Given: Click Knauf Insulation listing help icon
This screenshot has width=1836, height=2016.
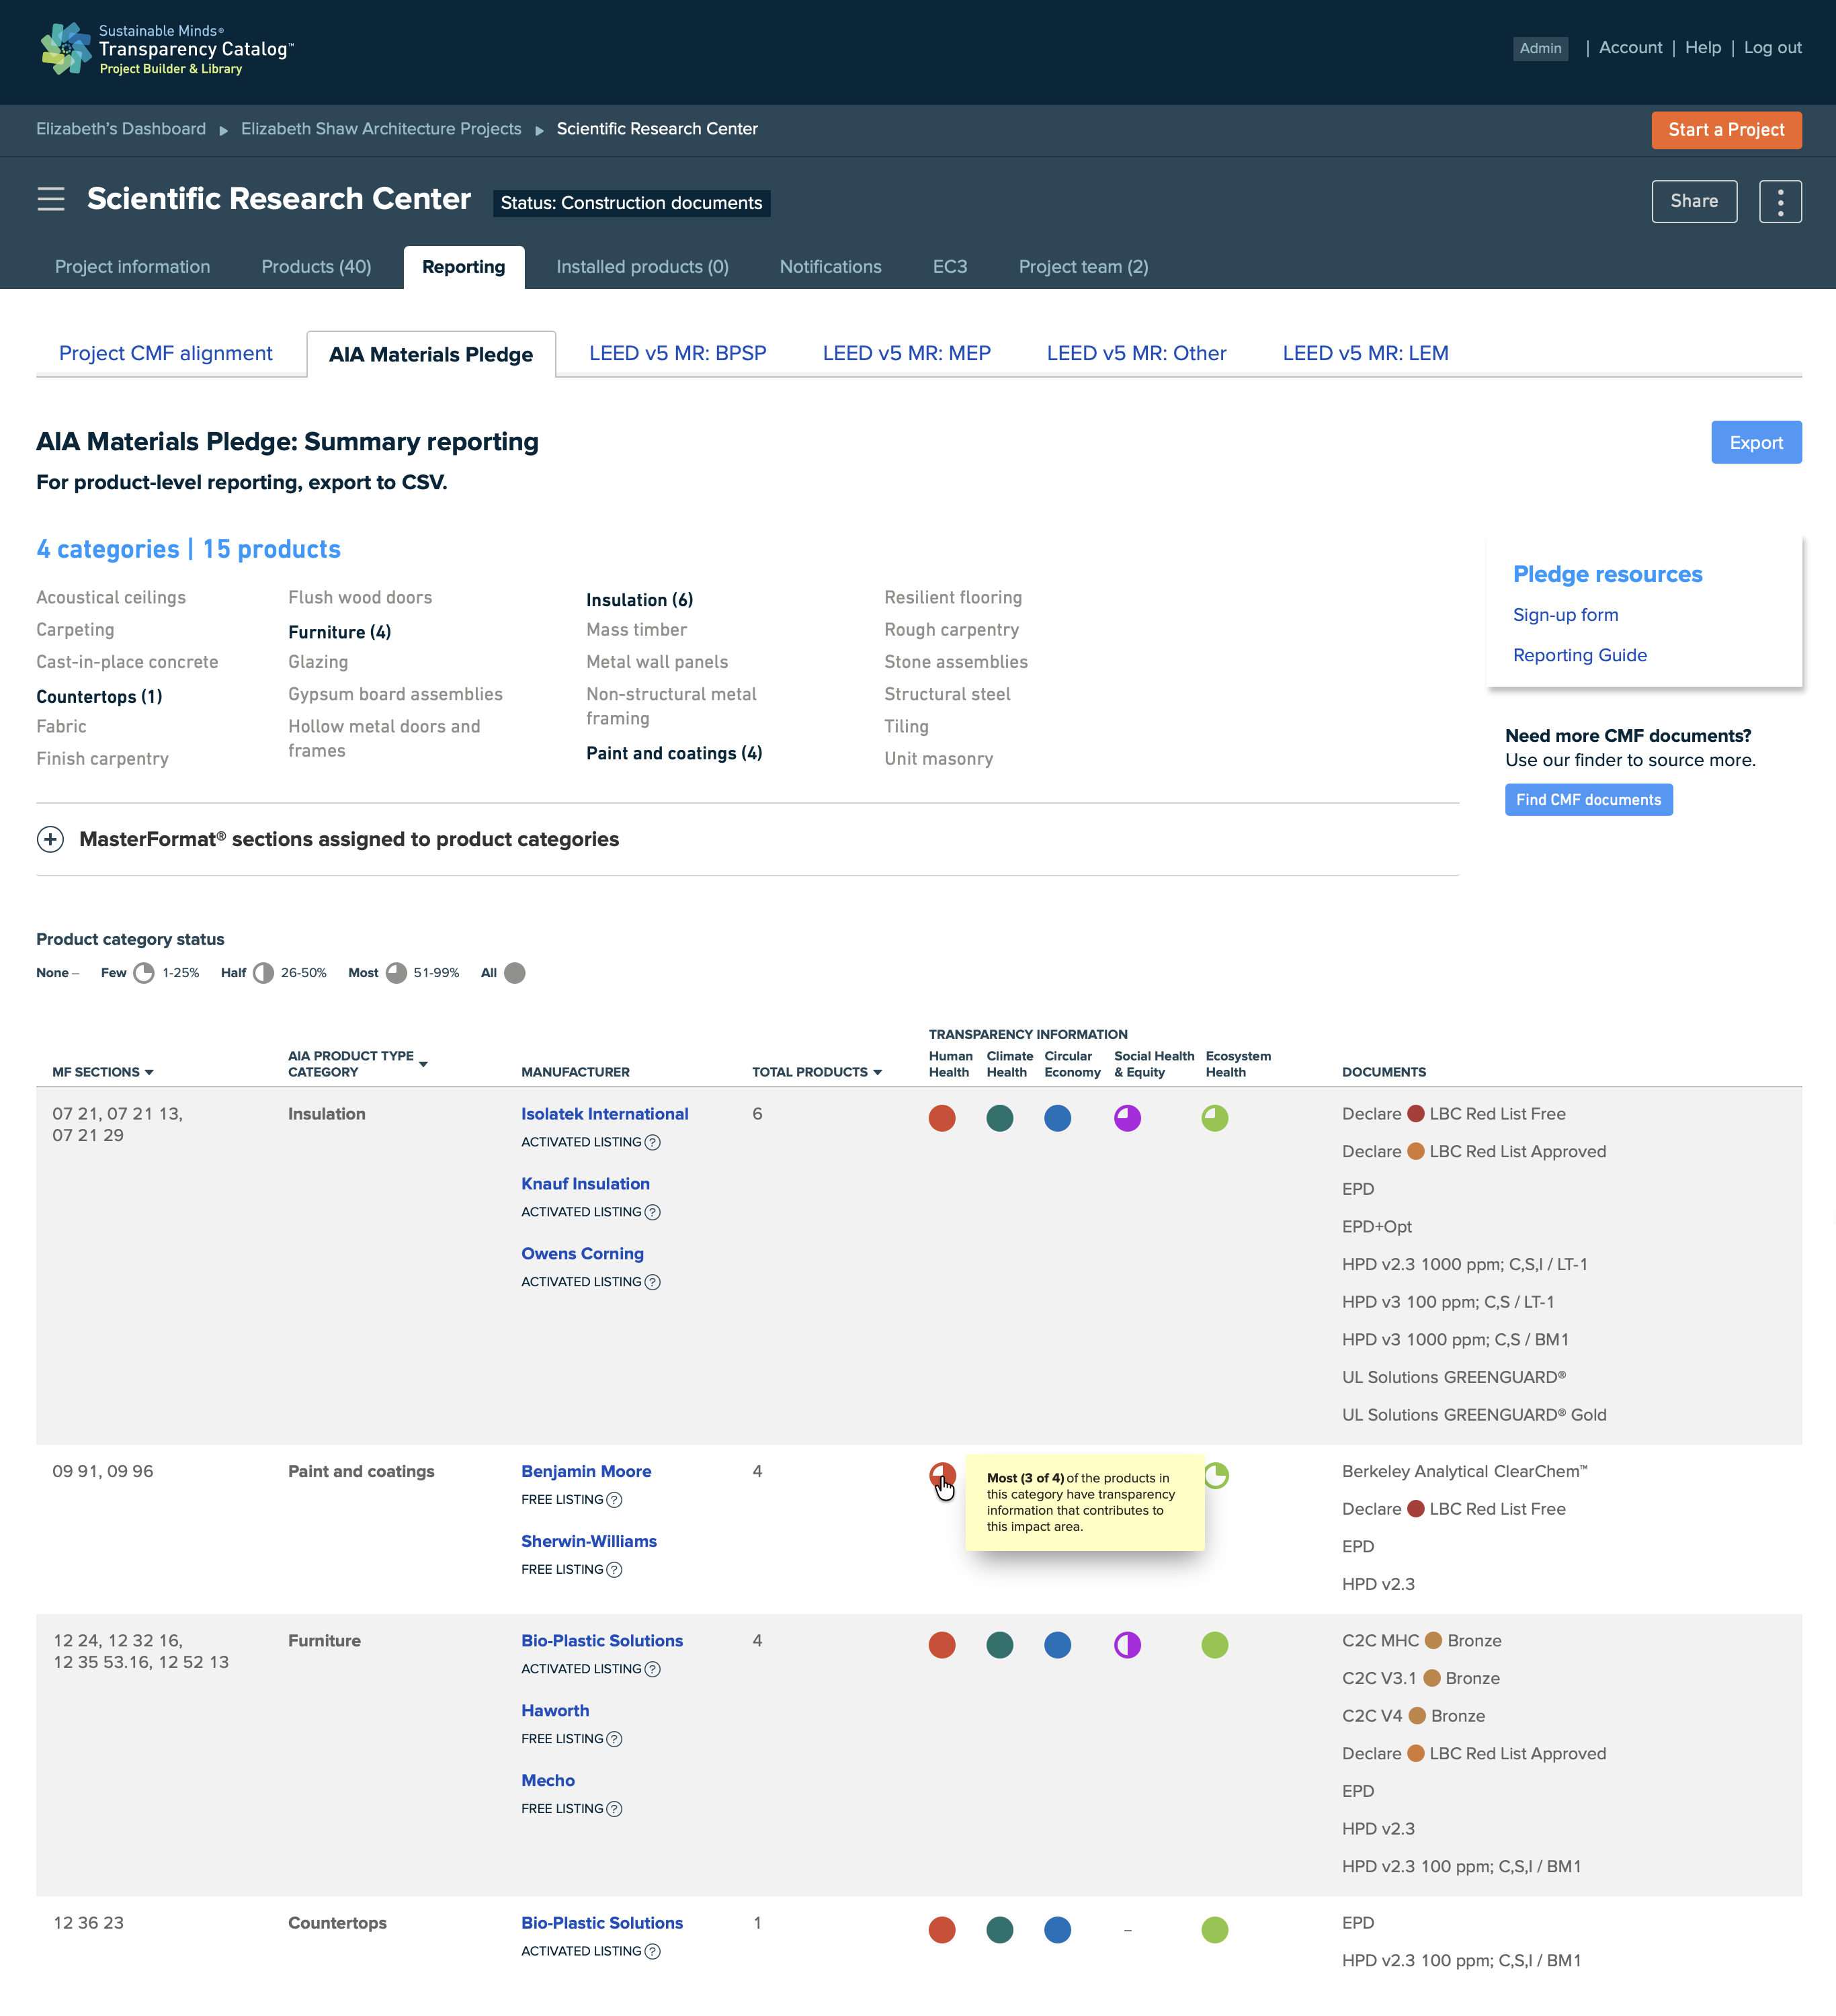Looking at the screenshot, I should click(652, 1212).
